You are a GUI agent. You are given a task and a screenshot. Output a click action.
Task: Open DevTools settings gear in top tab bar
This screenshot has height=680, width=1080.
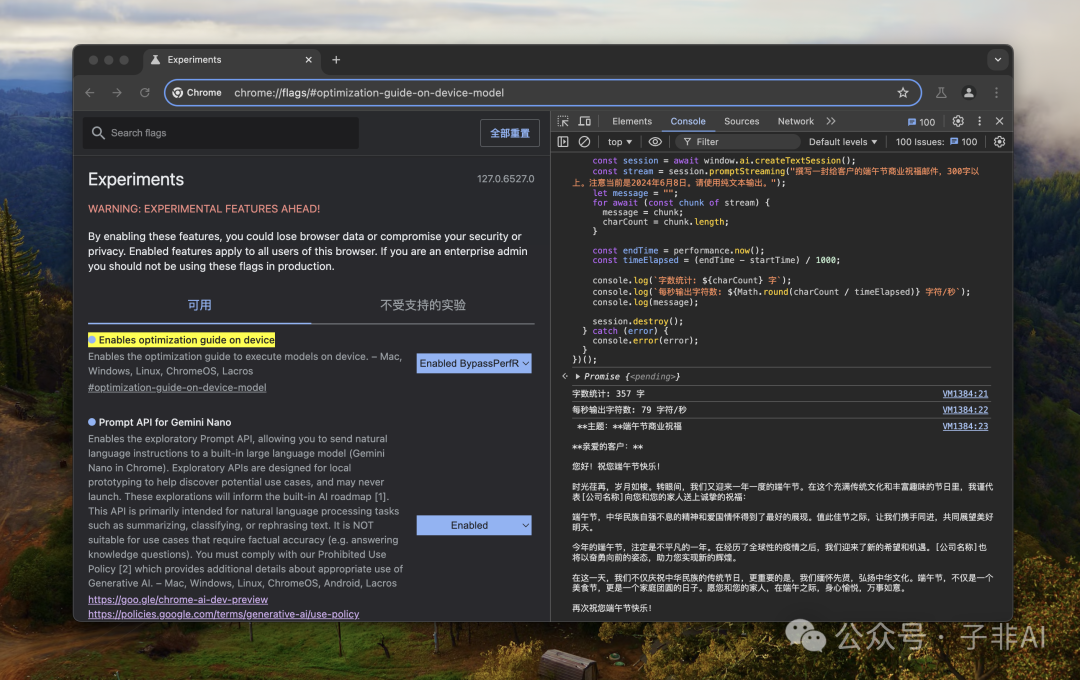(x=958, y=121)
